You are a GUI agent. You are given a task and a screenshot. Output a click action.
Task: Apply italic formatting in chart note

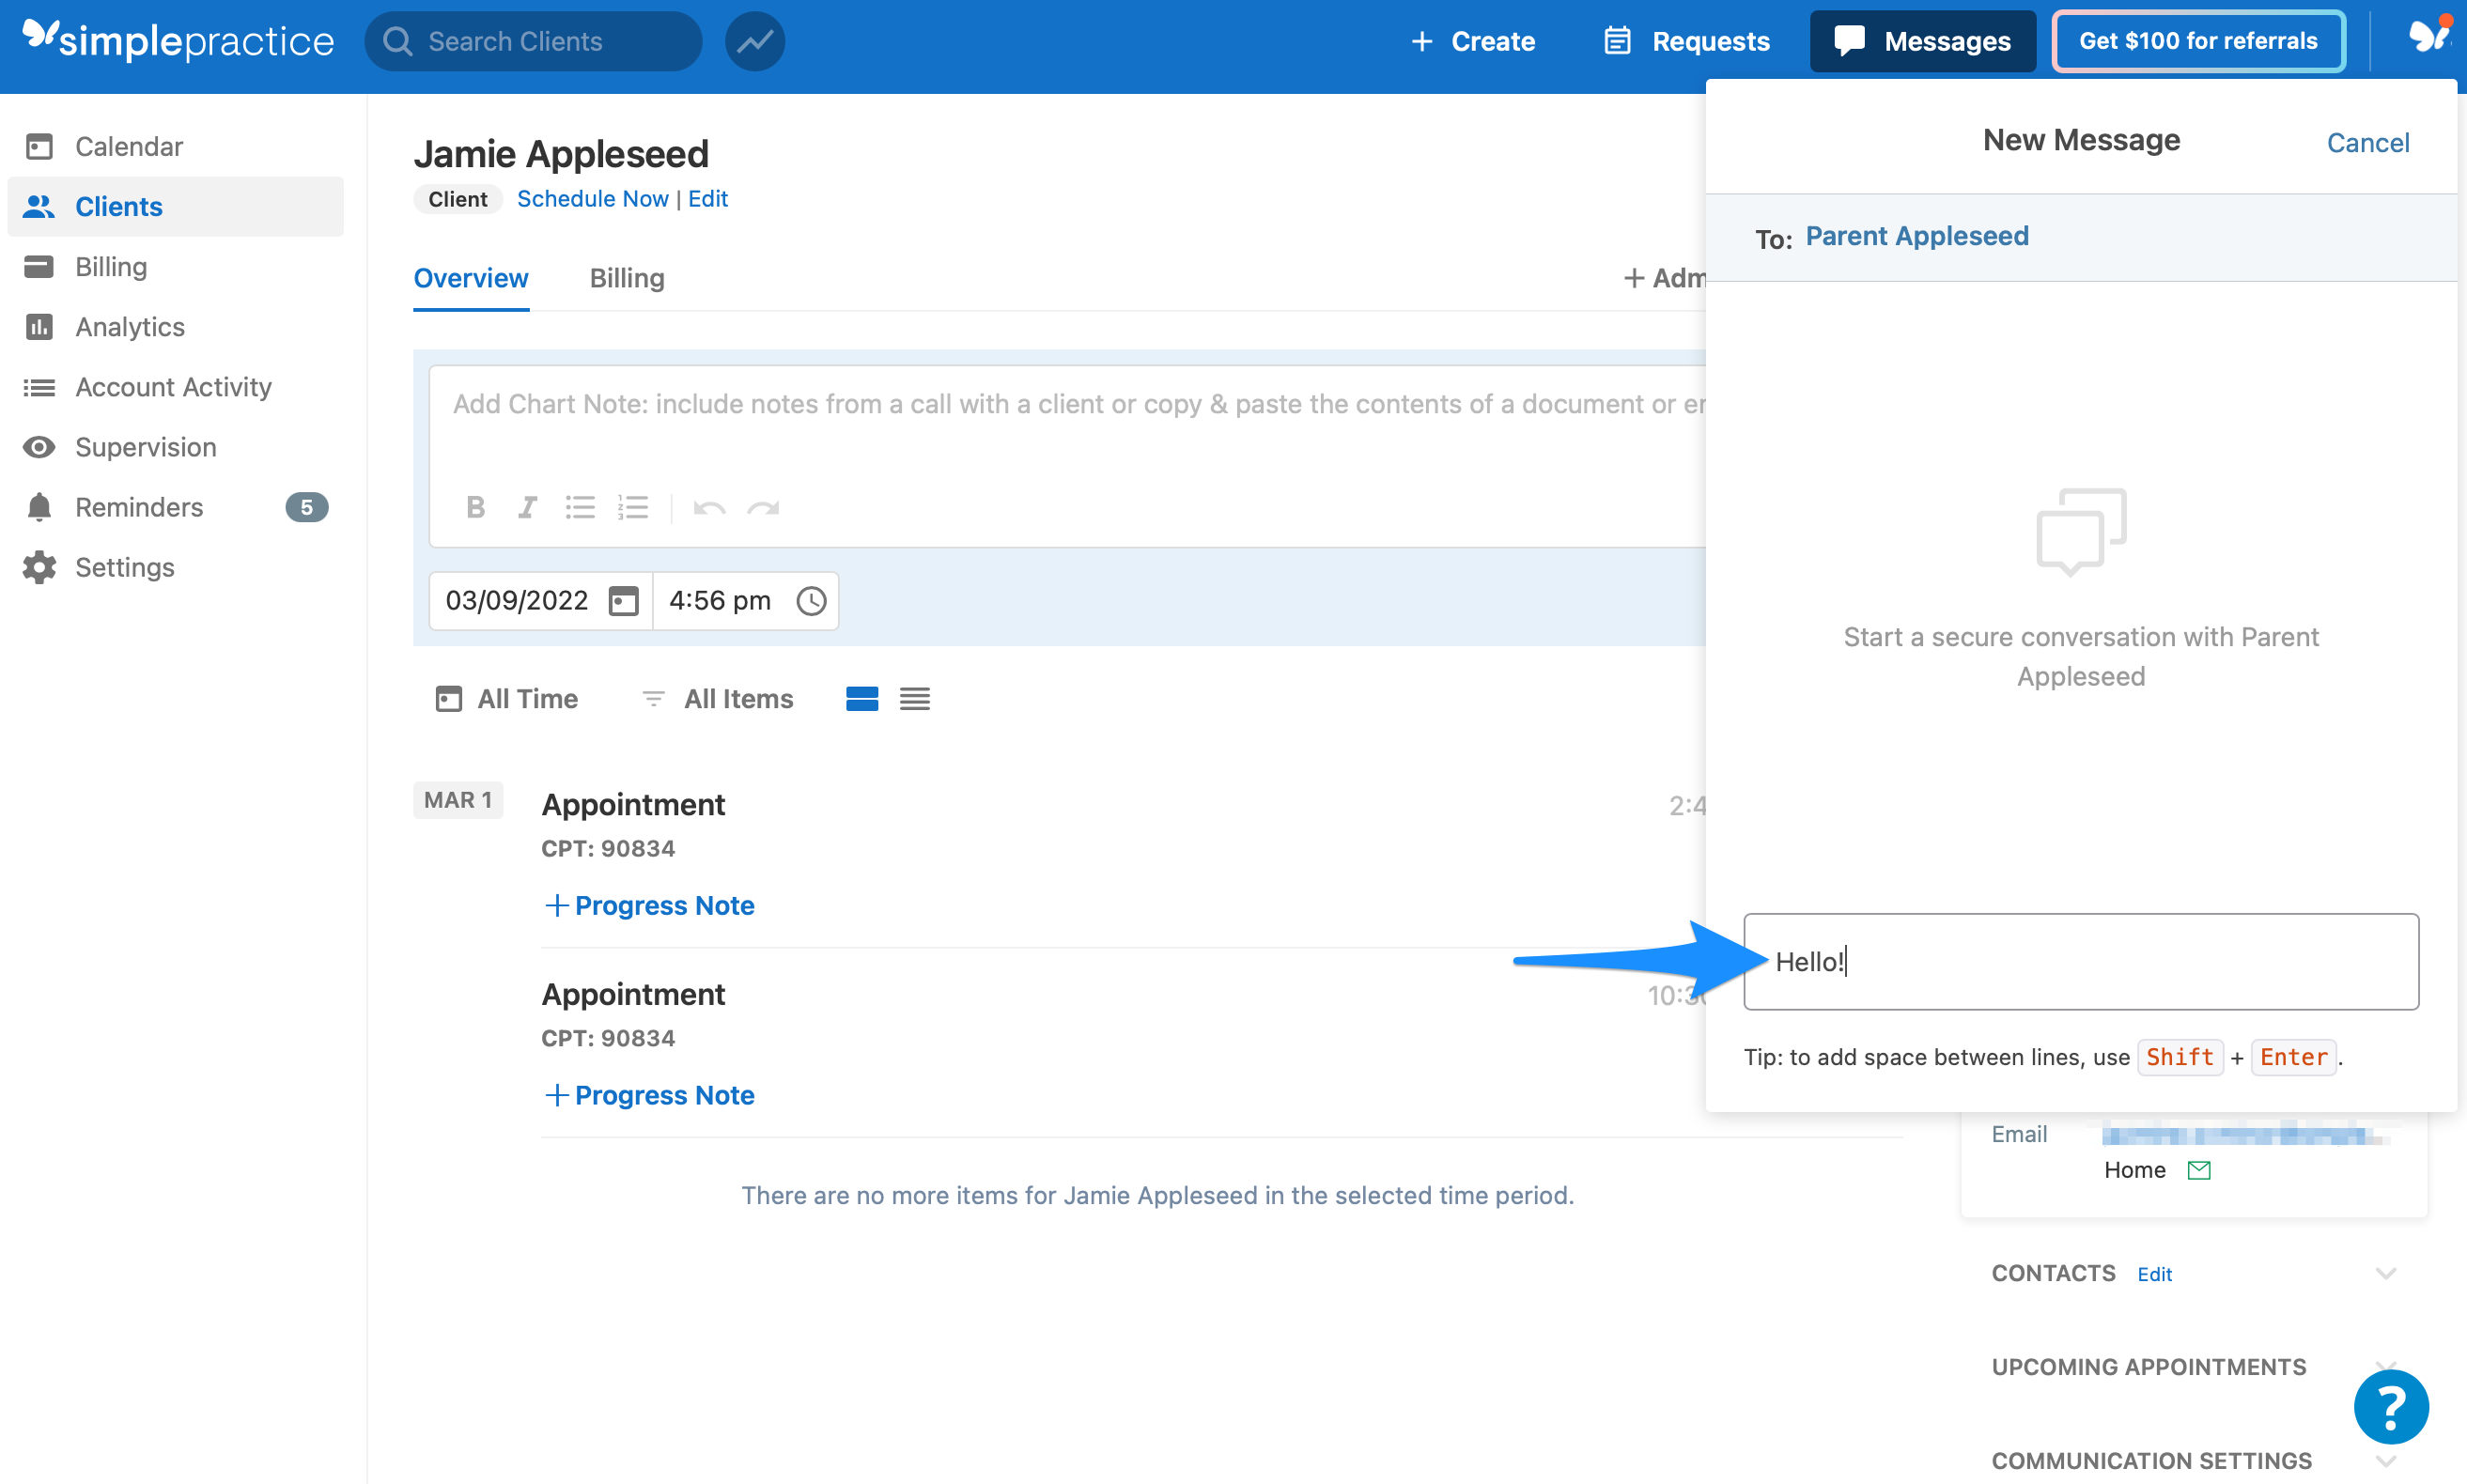point(527,508)
